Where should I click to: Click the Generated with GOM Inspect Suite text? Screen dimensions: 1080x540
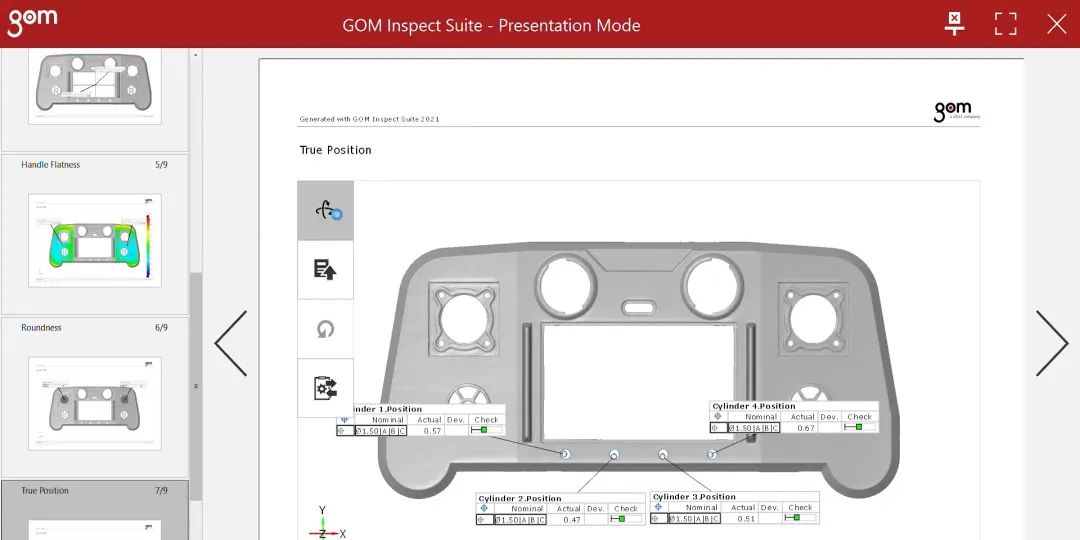369,119
